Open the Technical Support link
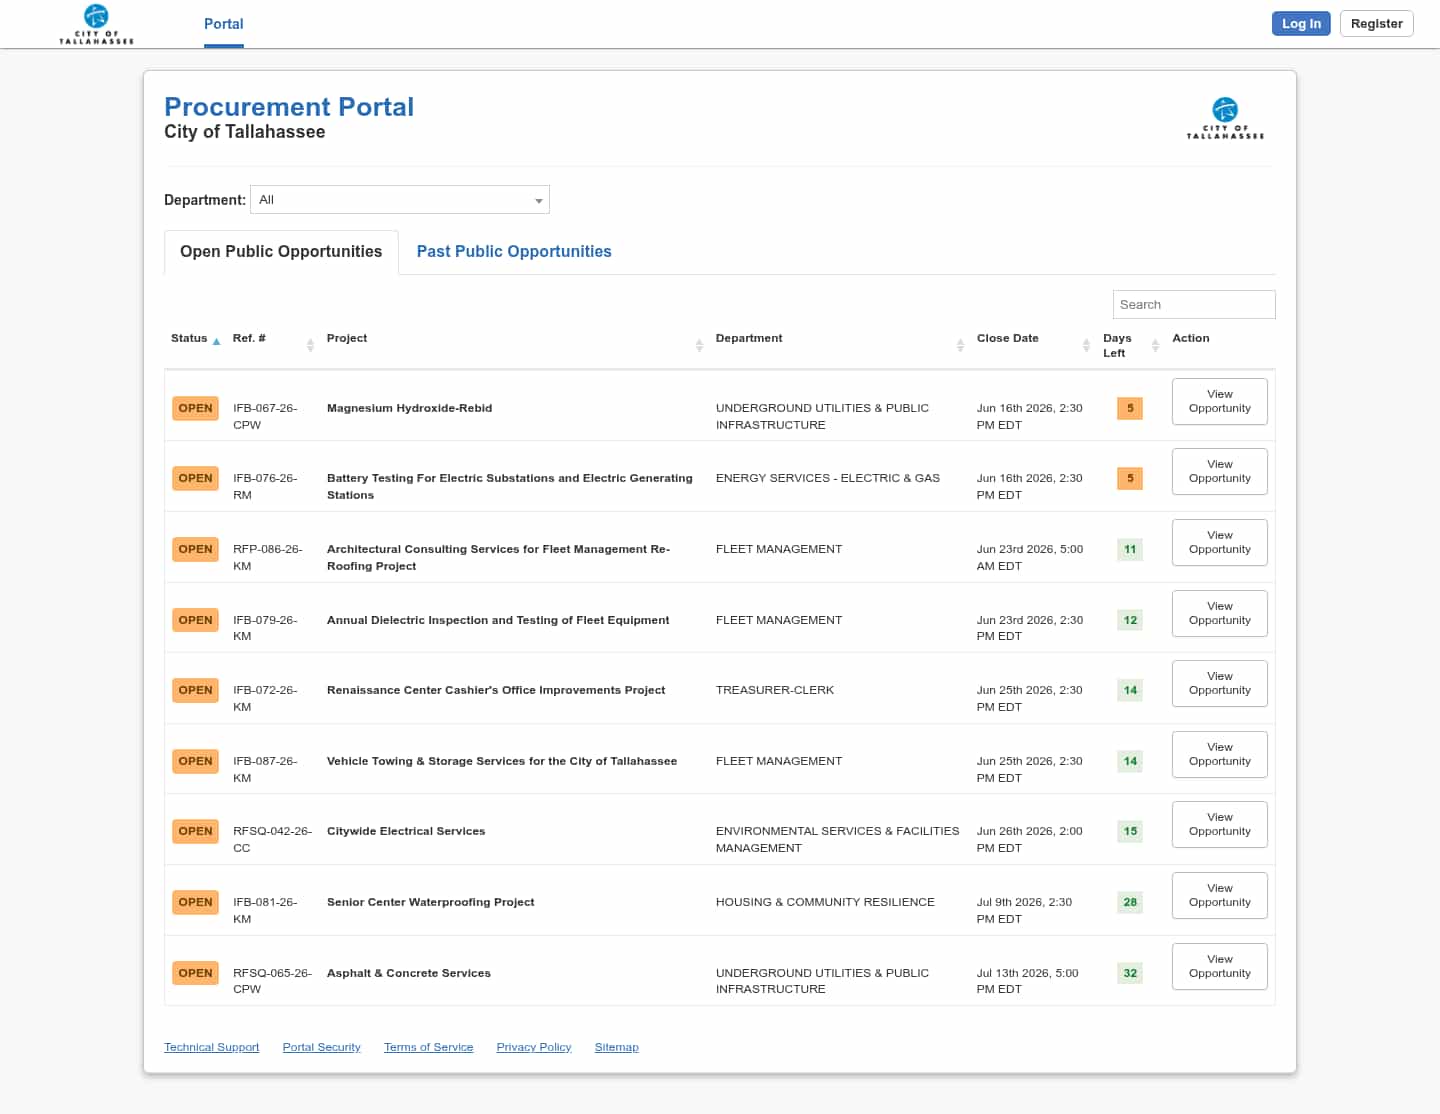 [x=211, y=1047]
